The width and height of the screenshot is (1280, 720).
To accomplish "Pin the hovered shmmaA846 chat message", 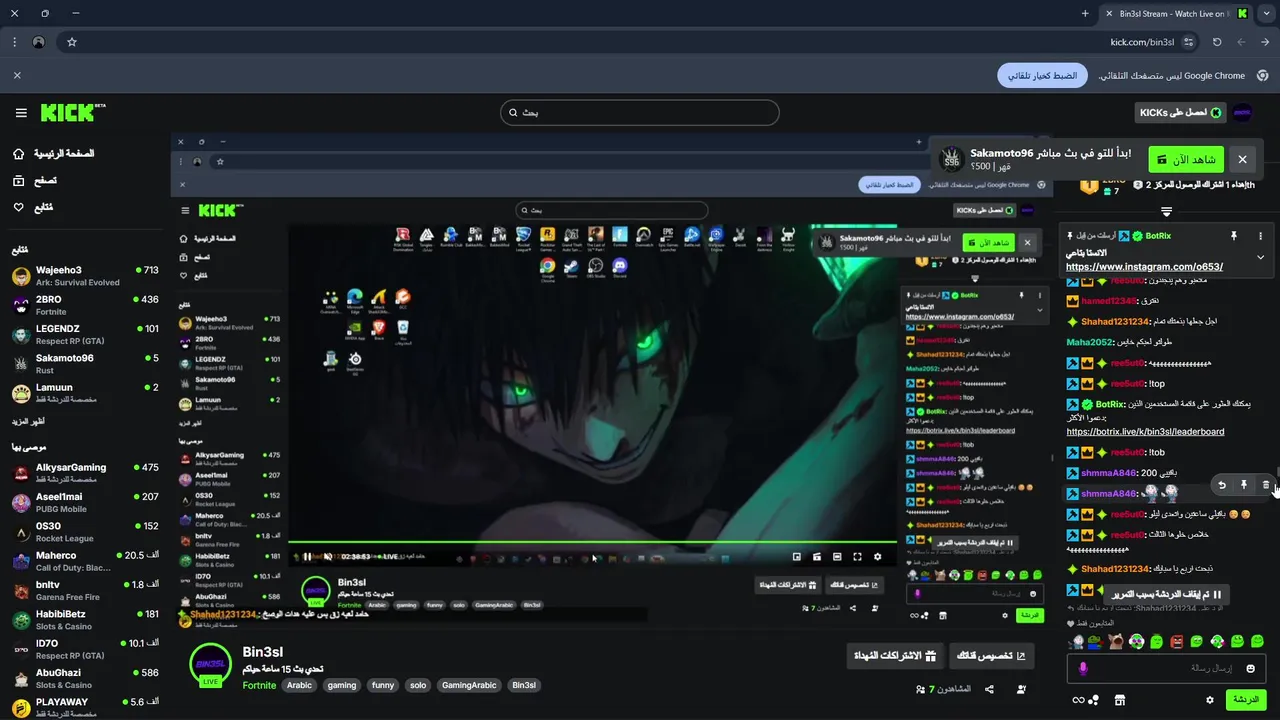I will pyautogui.click(x=1244, y=485).
